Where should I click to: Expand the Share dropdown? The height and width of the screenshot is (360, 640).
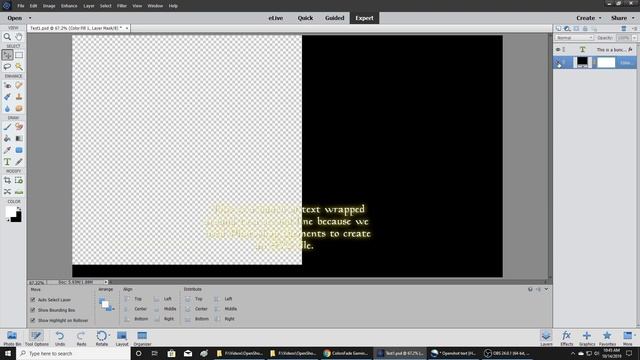pos(622,18)
